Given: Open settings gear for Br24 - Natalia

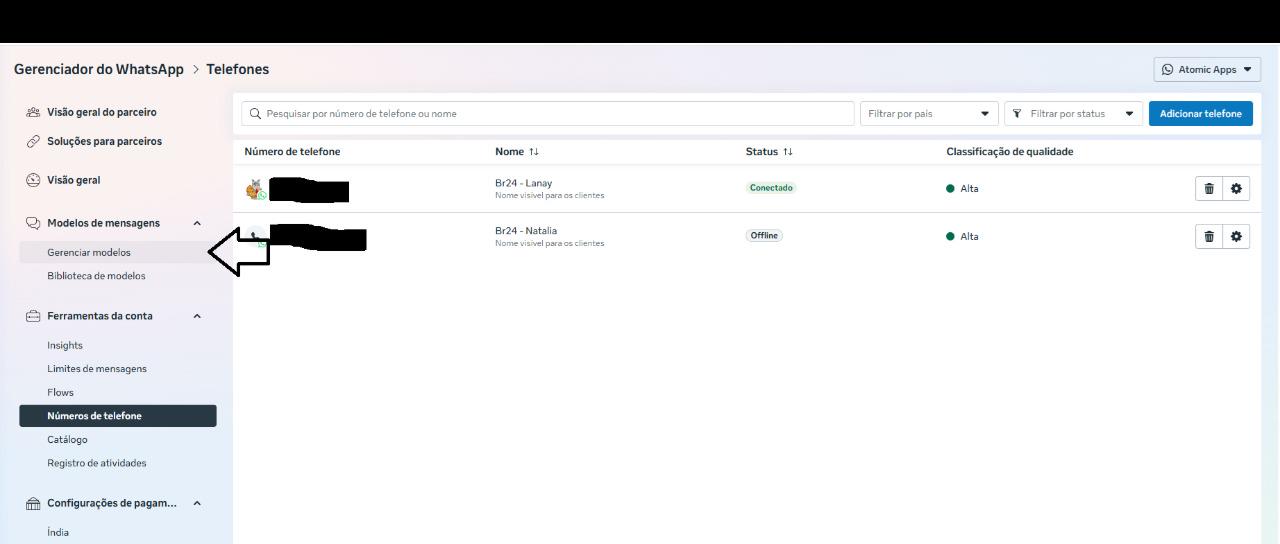Looking at the screenshot, I should [1236, 236].
